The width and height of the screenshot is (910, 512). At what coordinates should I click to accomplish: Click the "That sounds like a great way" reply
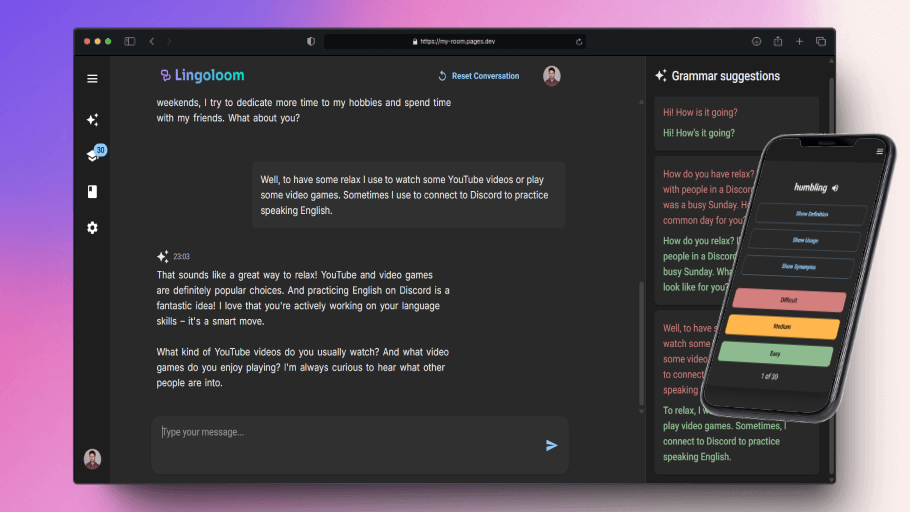pyautogui.click(x=302, y=298)
